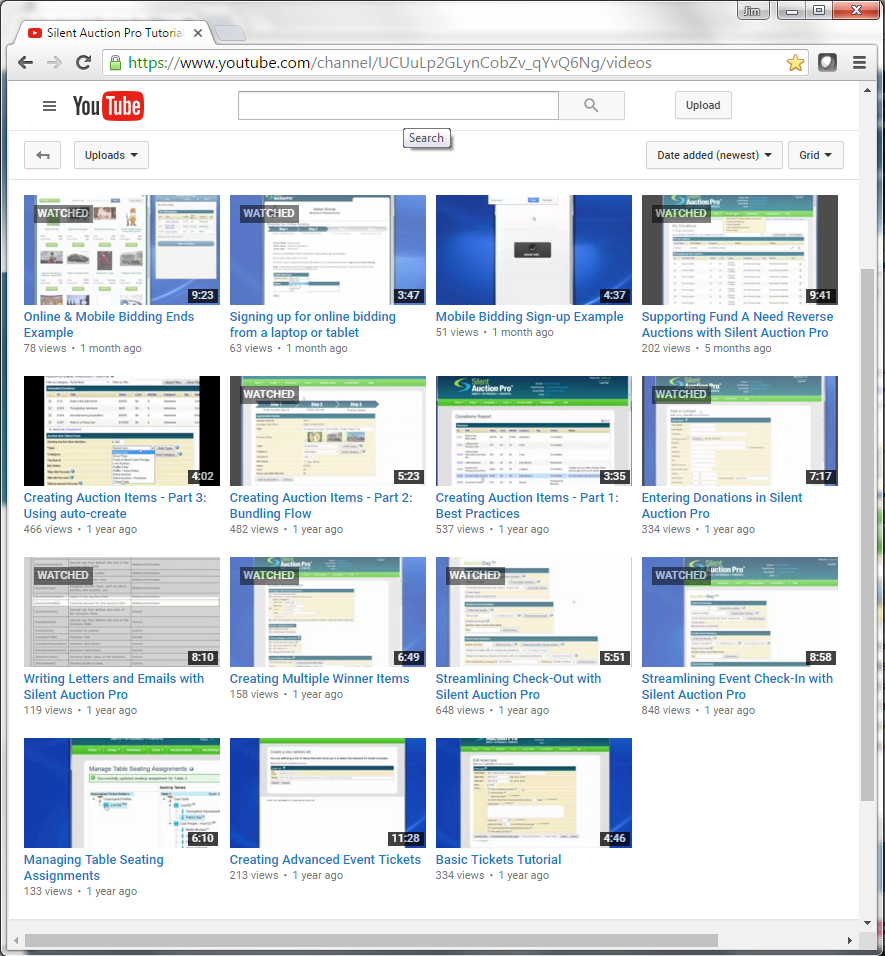This screenshot has height=956, width=885.
Task: Click the scroll up arrow
Action: pyautogui.click(x=867, y=90)
